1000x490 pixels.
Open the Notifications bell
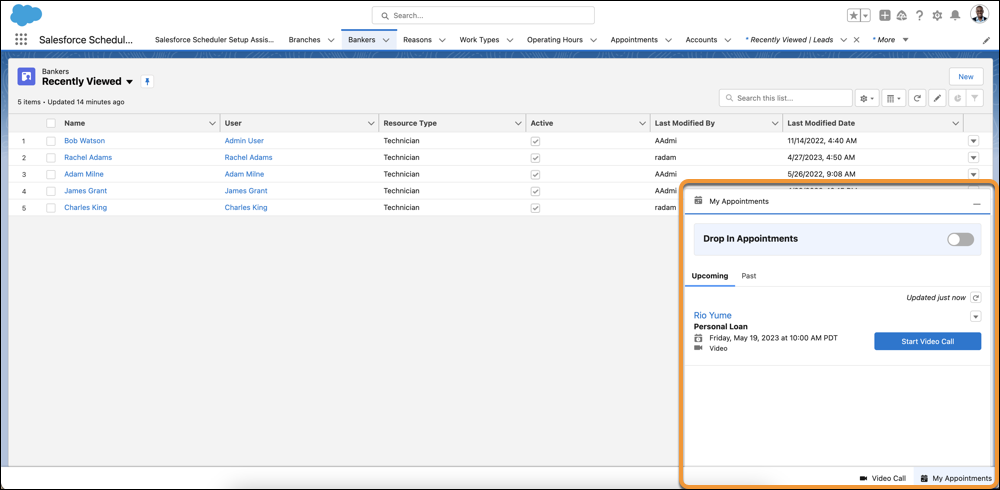pyautogui.click(x=955, y=15)
